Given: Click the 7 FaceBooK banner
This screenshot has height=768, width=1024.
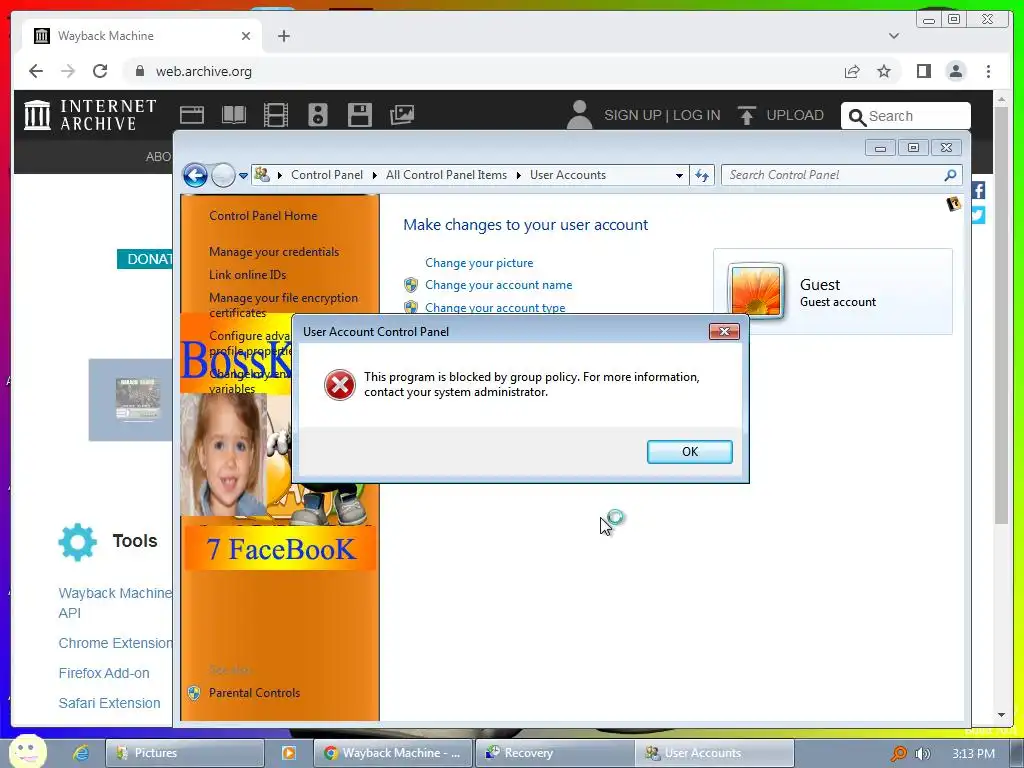Looking at the screenshot, I should click(281, 549).
